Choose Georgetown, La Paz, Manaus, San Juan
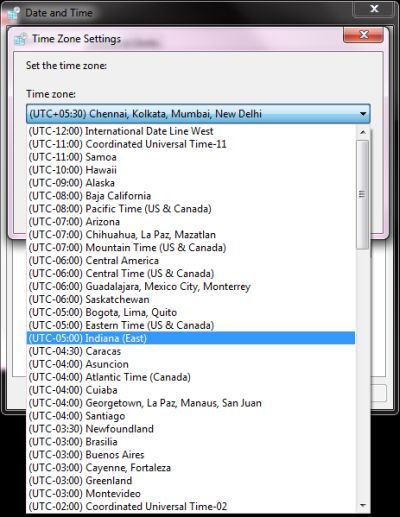Screen dimensions: 400x517 [x=191, y=403]
